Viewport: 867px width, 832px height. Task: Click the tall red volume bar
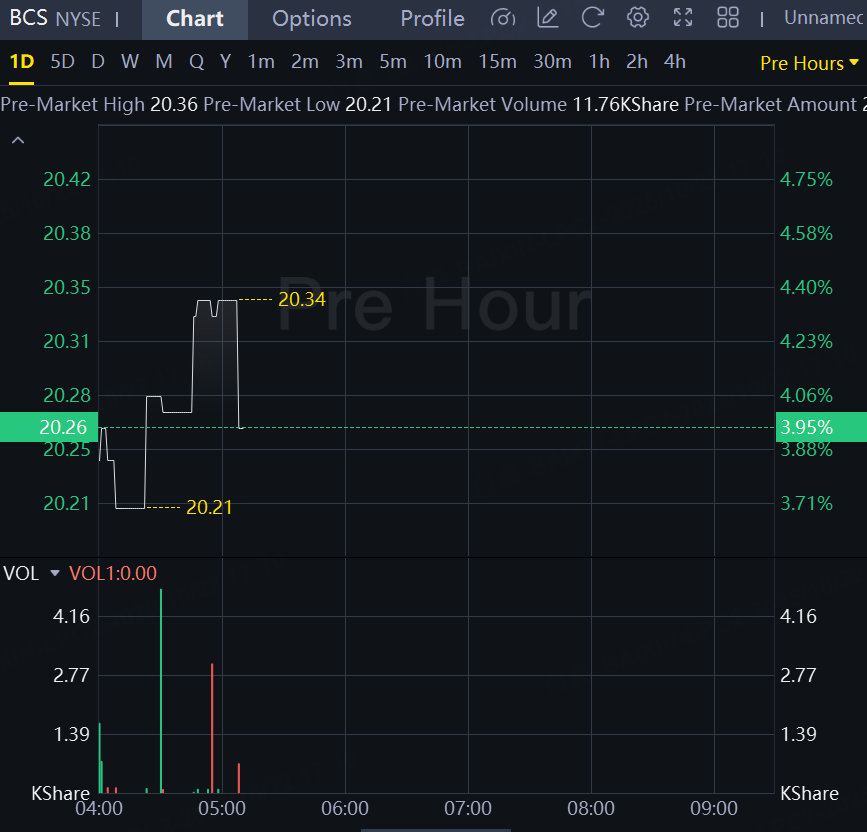[x=212, y=728]
